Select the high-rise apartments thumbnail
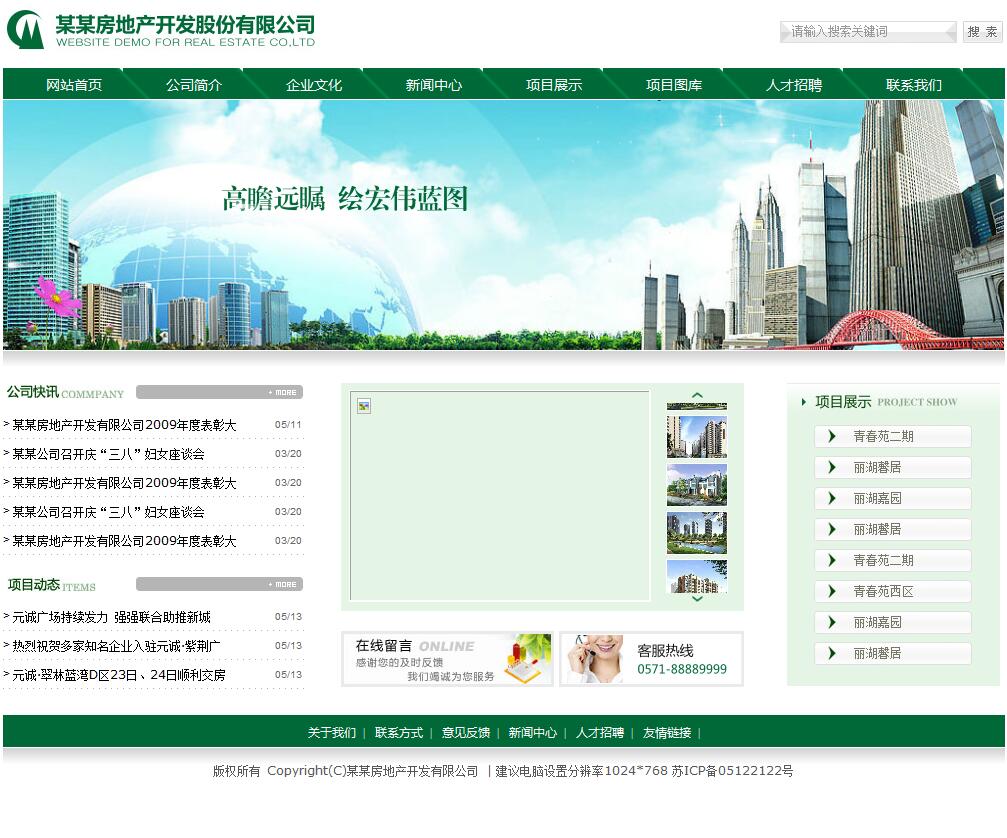The width and height of the screenshot is (1007, 838). tap(697, 437)
